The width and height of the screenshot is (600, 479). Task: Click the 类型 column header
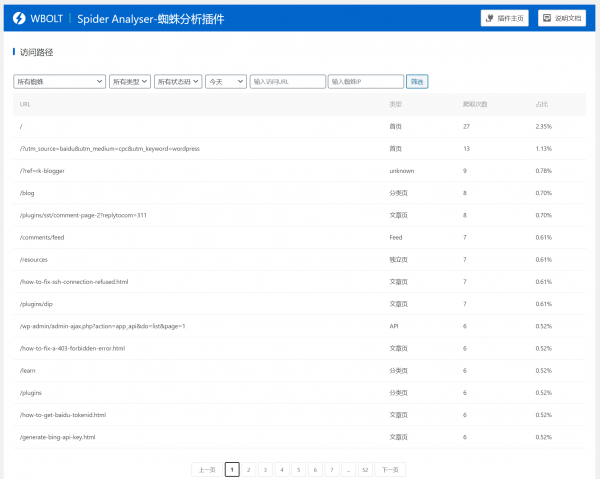[x=396, y=104]
